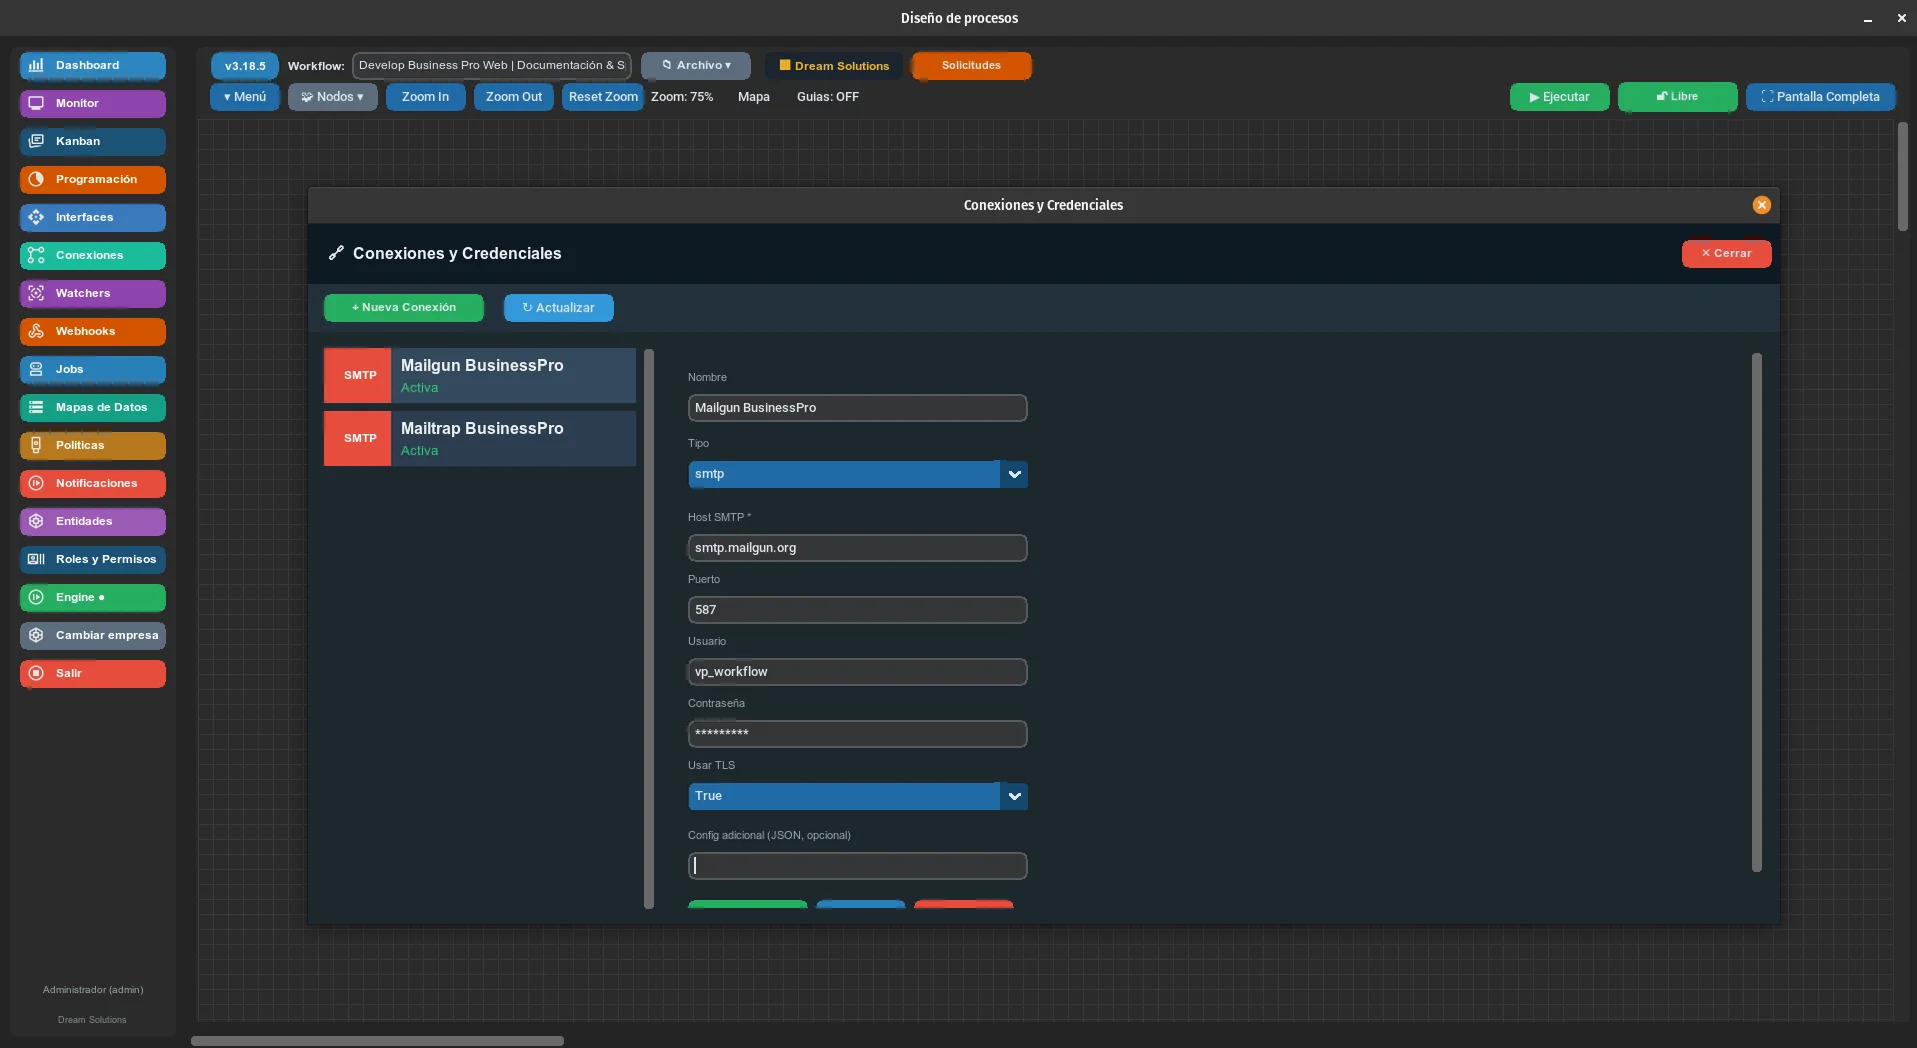
Task: Open the Menú dropdown
Action: coord(244,97)
